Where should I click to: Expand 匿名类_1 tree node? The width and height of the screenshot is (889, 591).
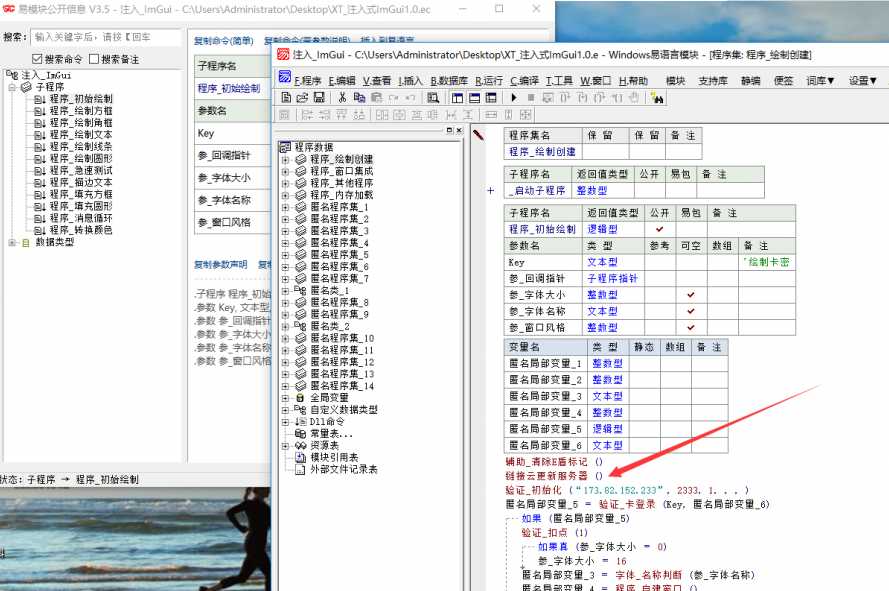click(x=286, y=290)
